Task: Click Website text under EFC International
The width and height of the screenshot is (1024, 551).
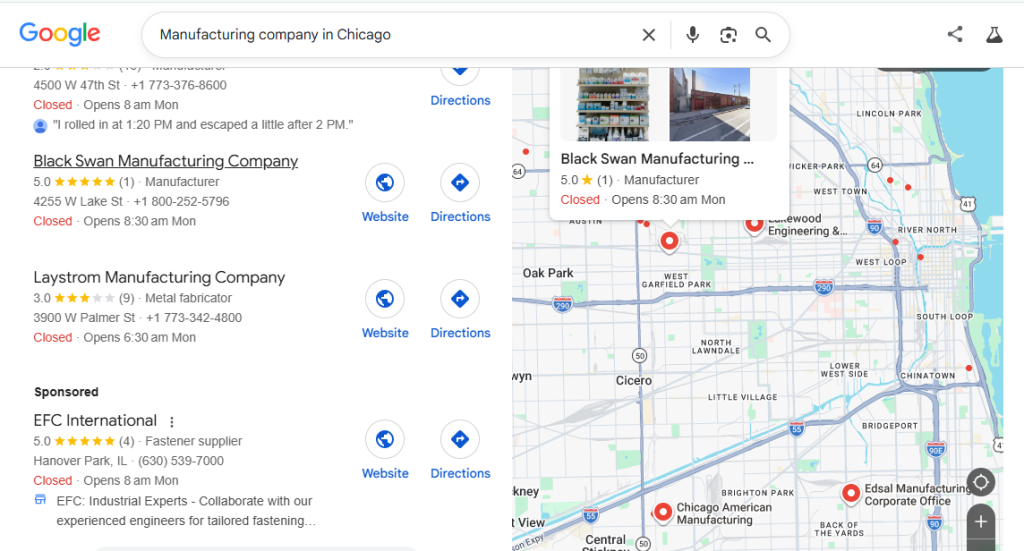Action: tap(385, 473)
